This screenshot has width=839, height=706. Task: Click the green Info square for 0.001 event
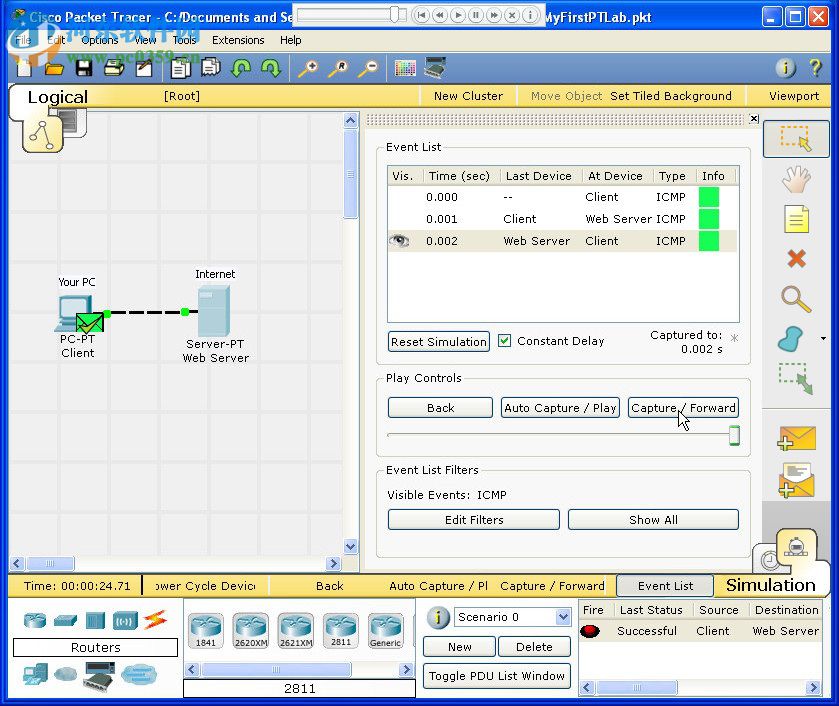point(709,219)
